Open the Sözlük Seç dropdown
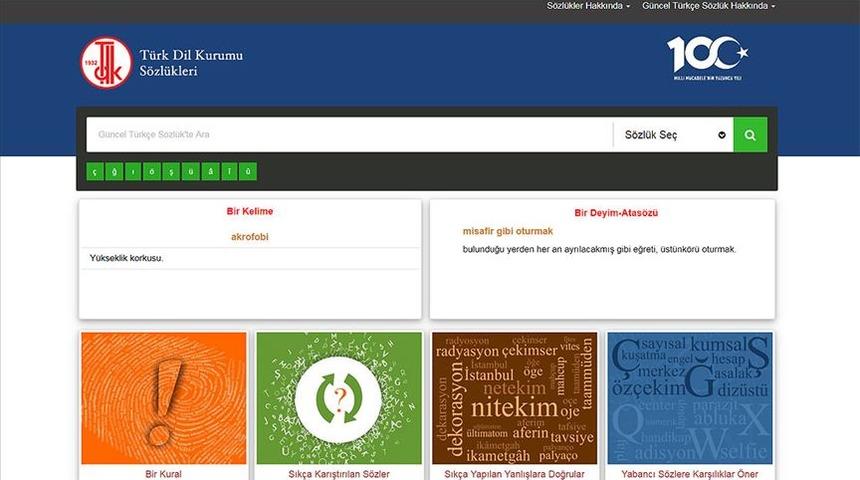Image resolution: width=860 pixels, height=480 pixels. (673, 135)
